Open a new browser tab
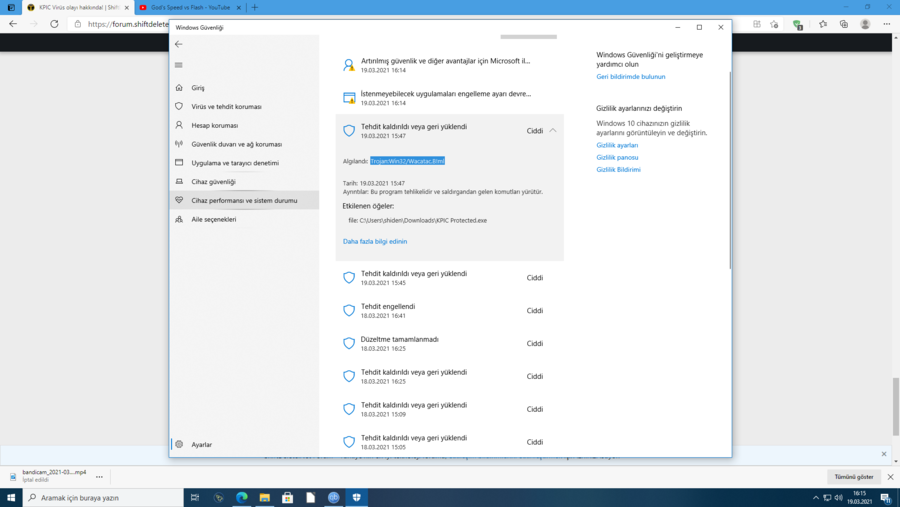 point(255,7)
